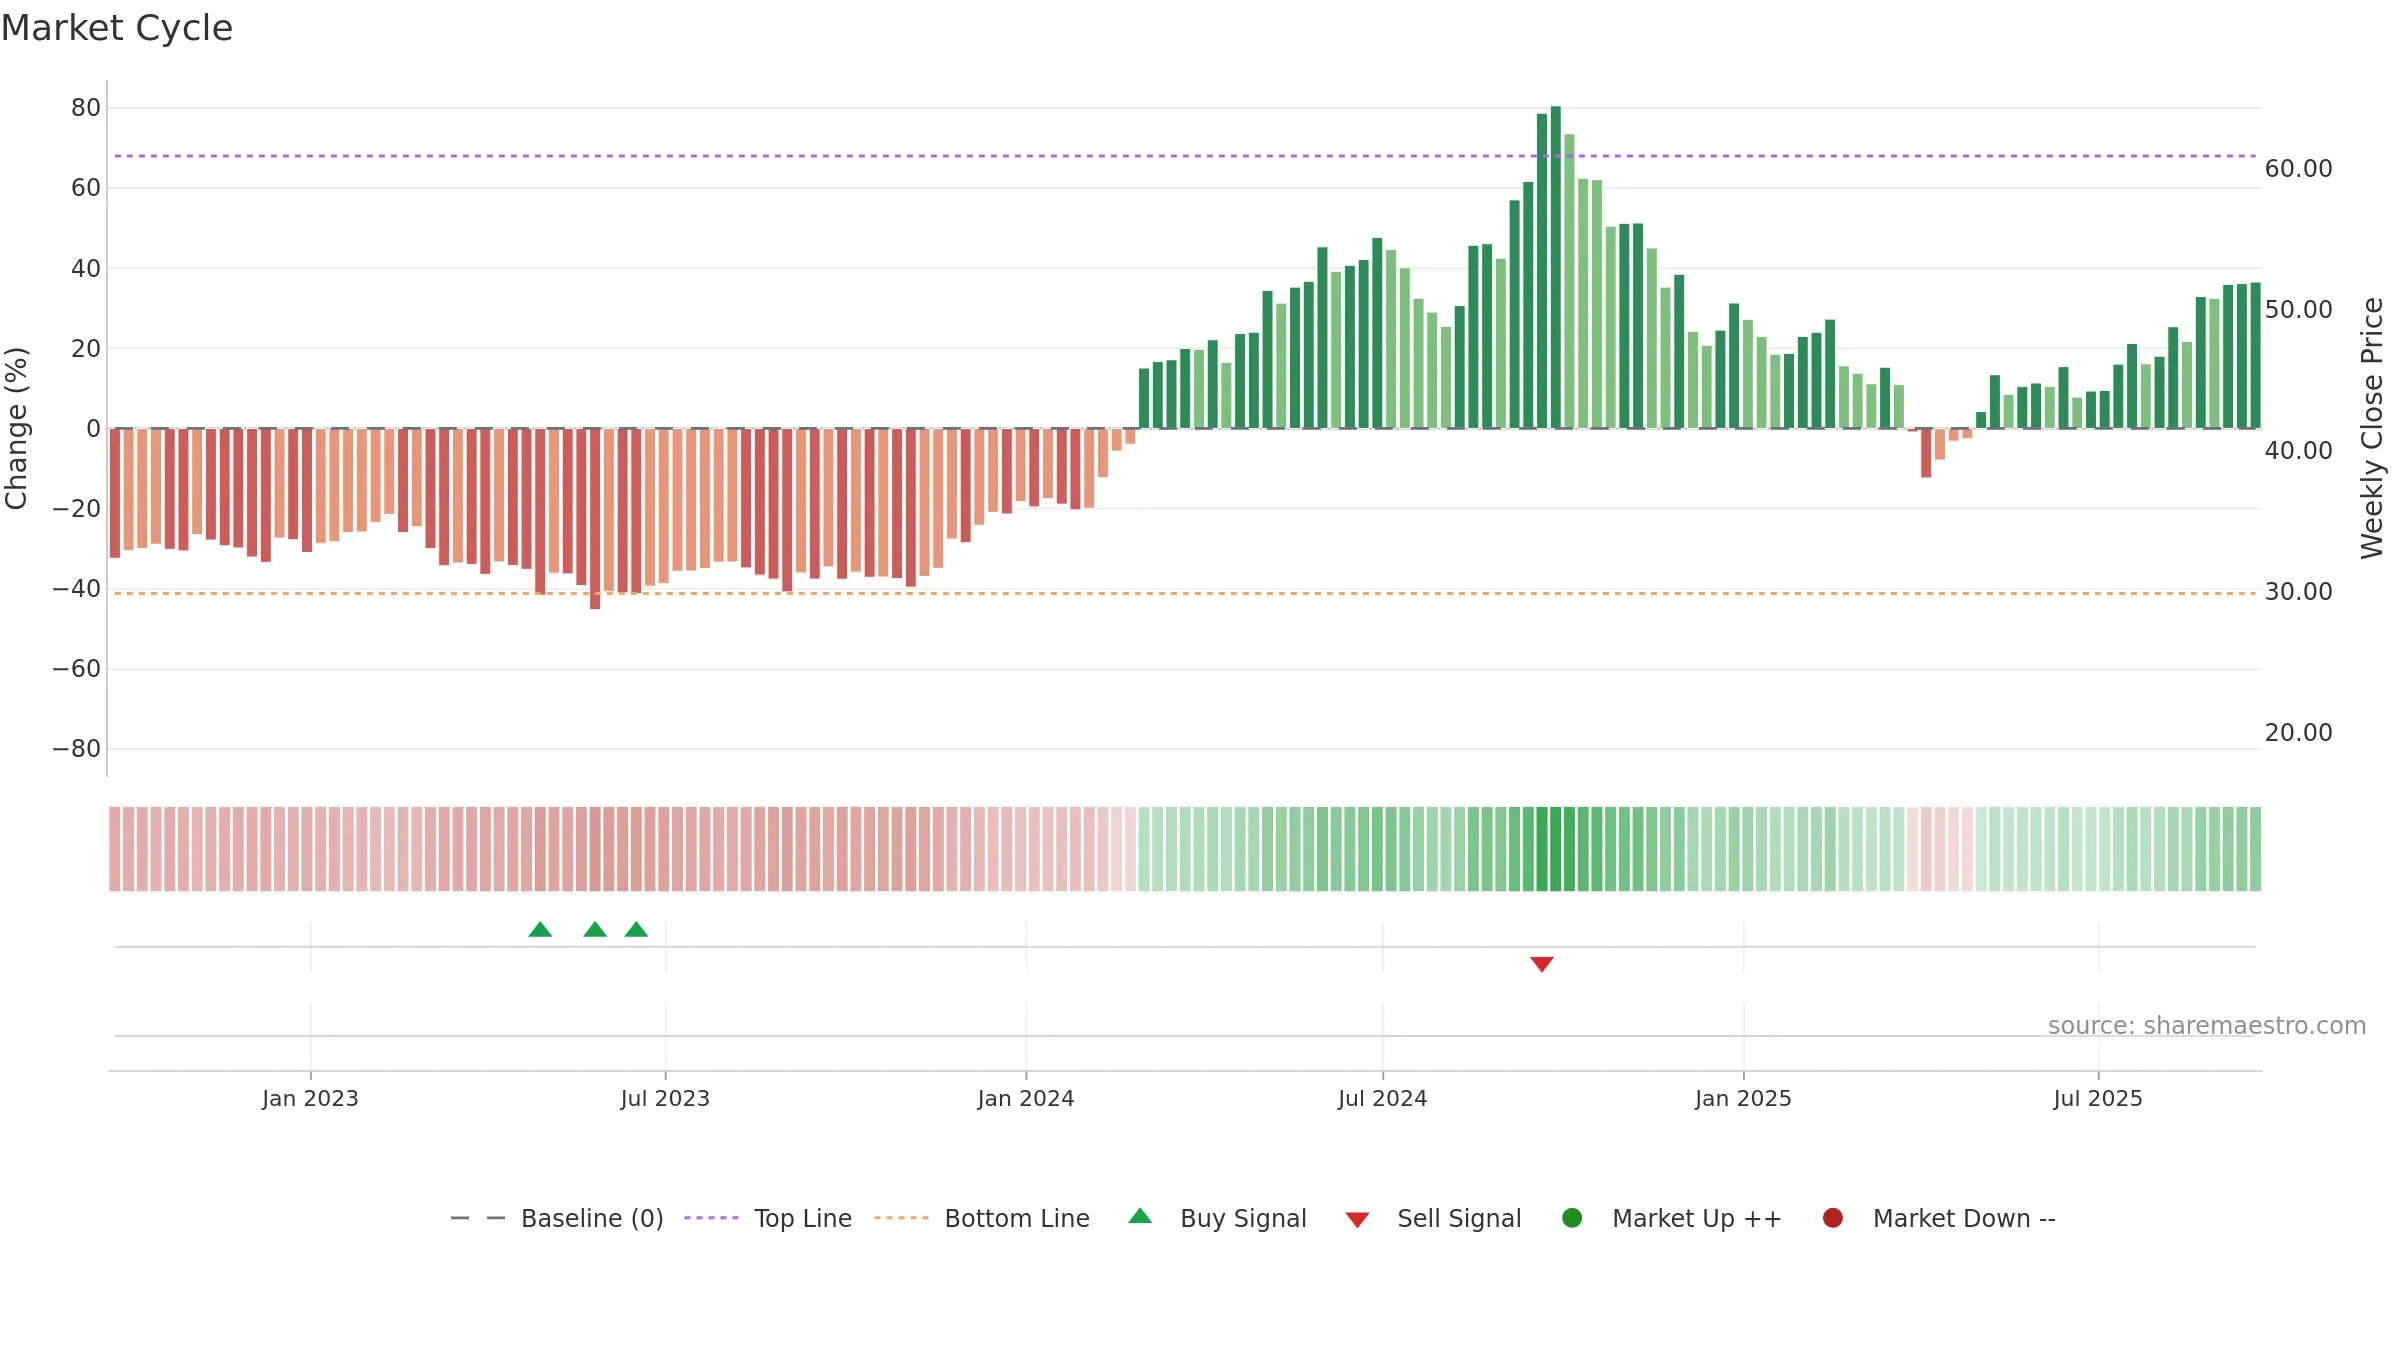The height and width of the screenshot is (1350, 2400).
Task: Click the green Market Up circle icon in legend
Action: coord(1572,1218)
